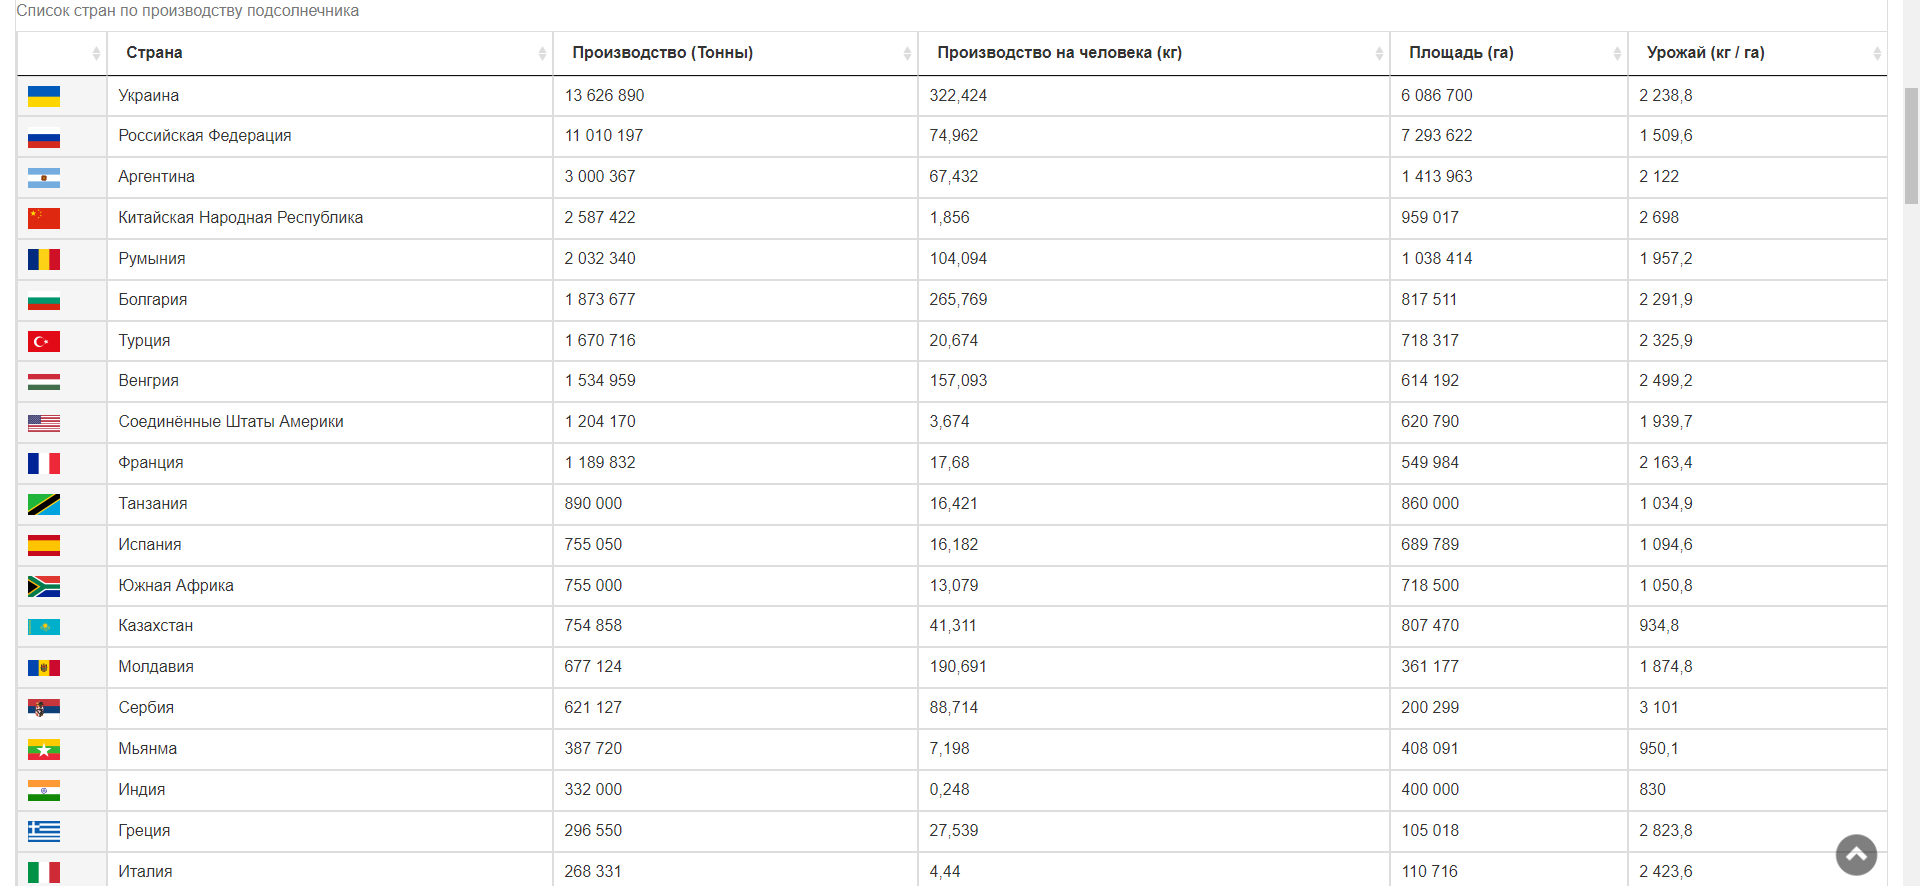Viewport: 1920px width, 886px height.
Task: Click the Соединённые Штаты Америки entry
Action: (231, 422)
